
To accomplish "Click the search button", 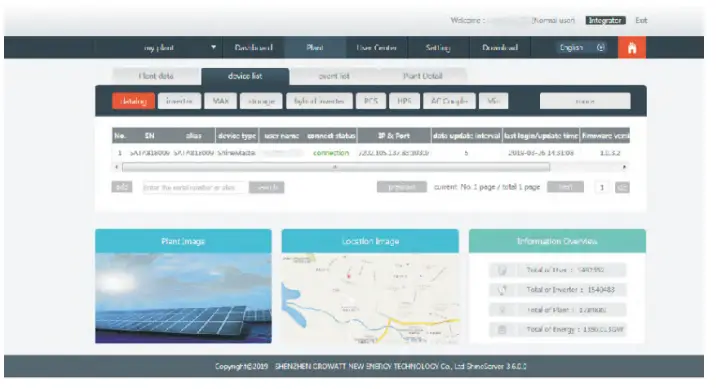I will coord(267,187).
